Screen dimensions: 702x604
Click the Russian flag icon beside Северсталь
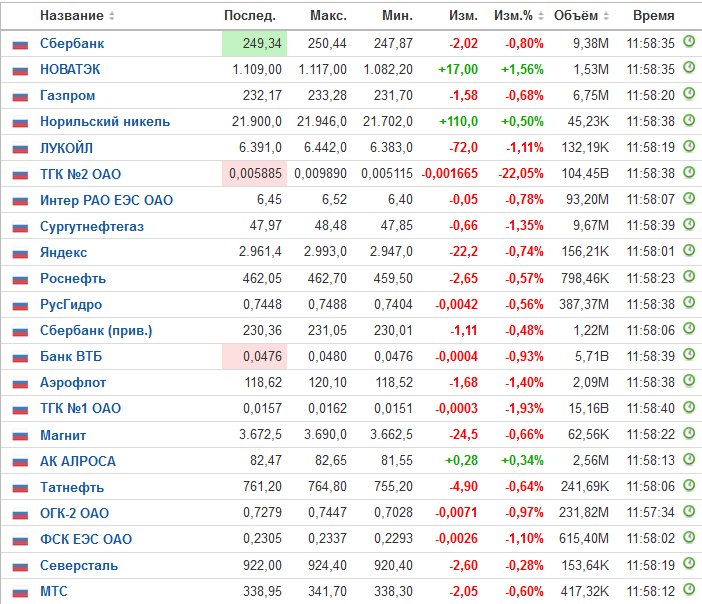20,566
